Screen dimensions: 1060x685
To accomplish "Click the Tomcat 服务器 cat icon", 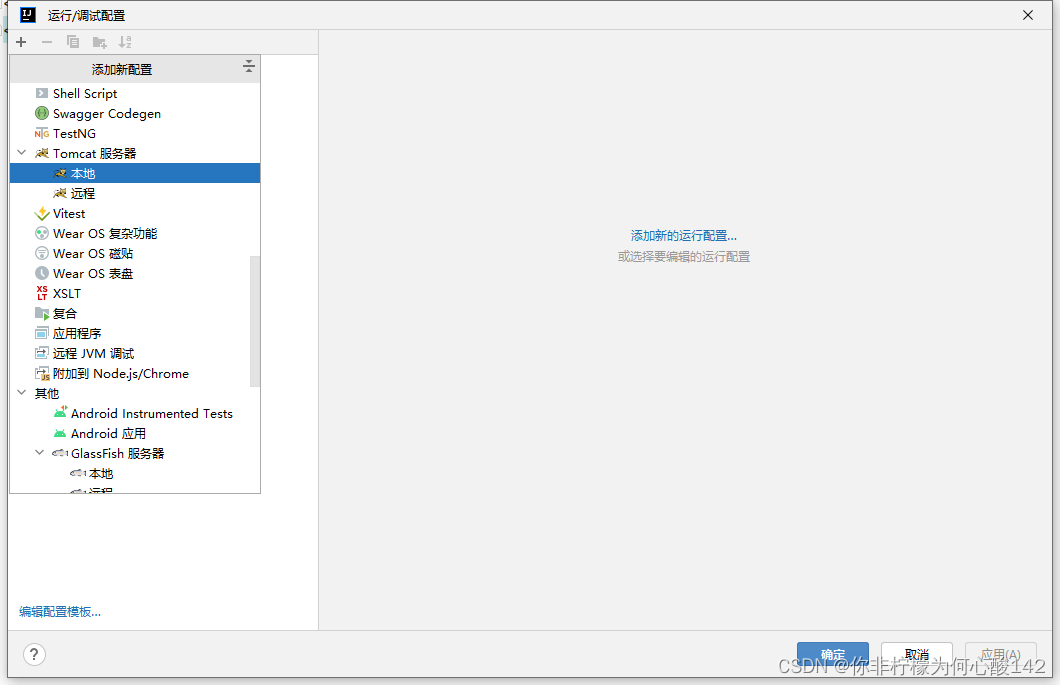I will [x=42, y=153].
